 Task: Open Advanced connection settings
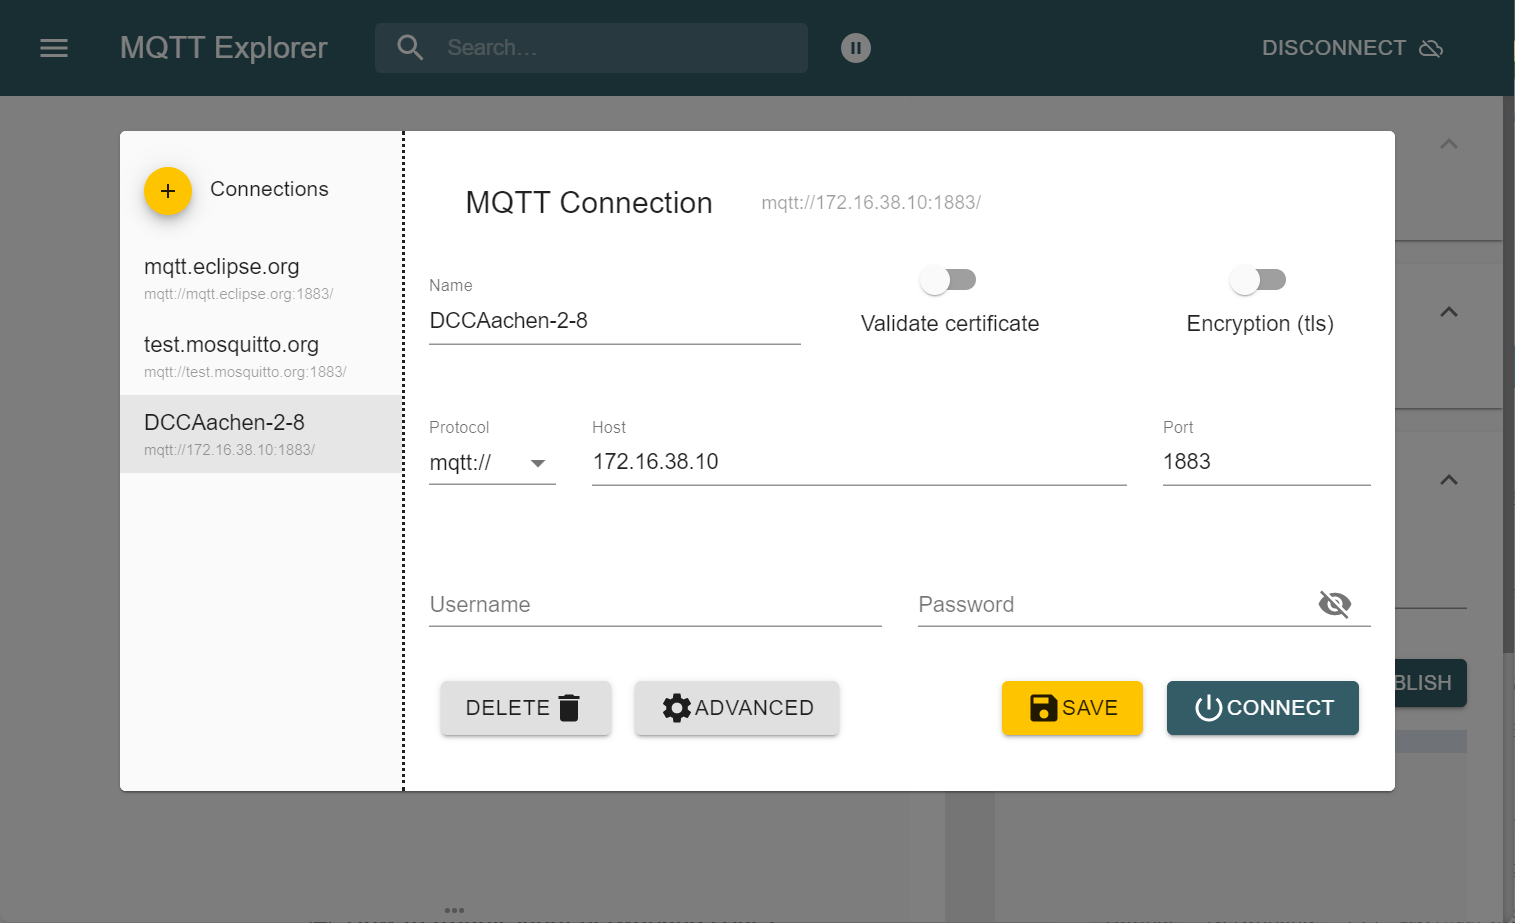click(737, 708)
